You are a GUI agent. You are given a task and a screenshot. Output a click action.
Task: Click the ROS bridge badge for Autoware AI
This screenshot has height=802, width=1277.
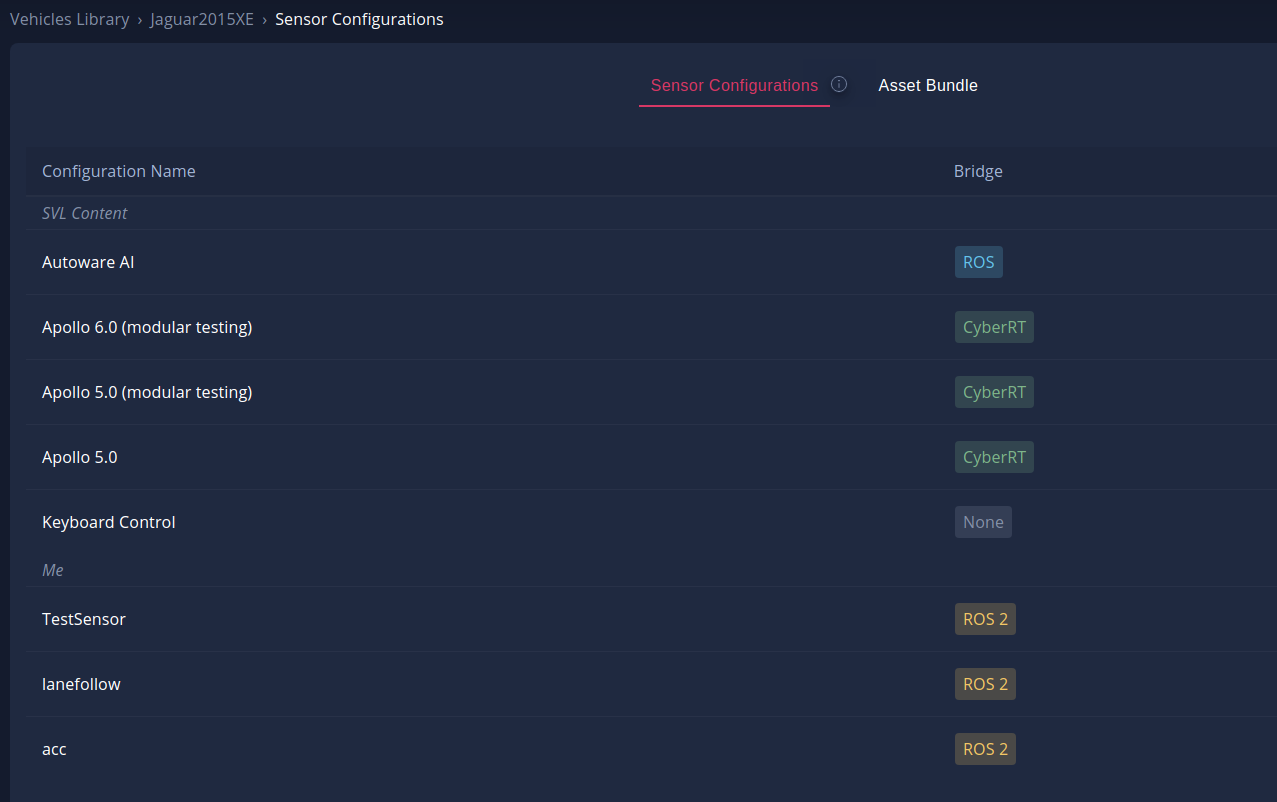coord(978,261)
